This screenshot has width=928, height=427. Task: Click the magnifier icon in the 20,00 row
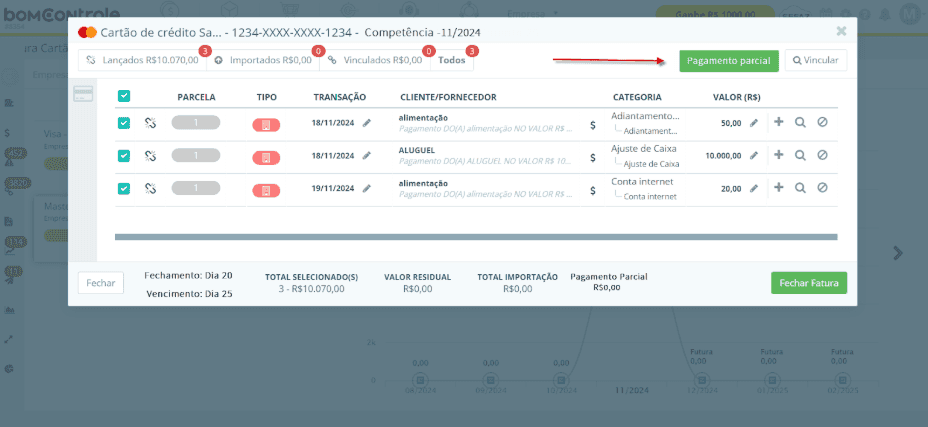point(800,188)
